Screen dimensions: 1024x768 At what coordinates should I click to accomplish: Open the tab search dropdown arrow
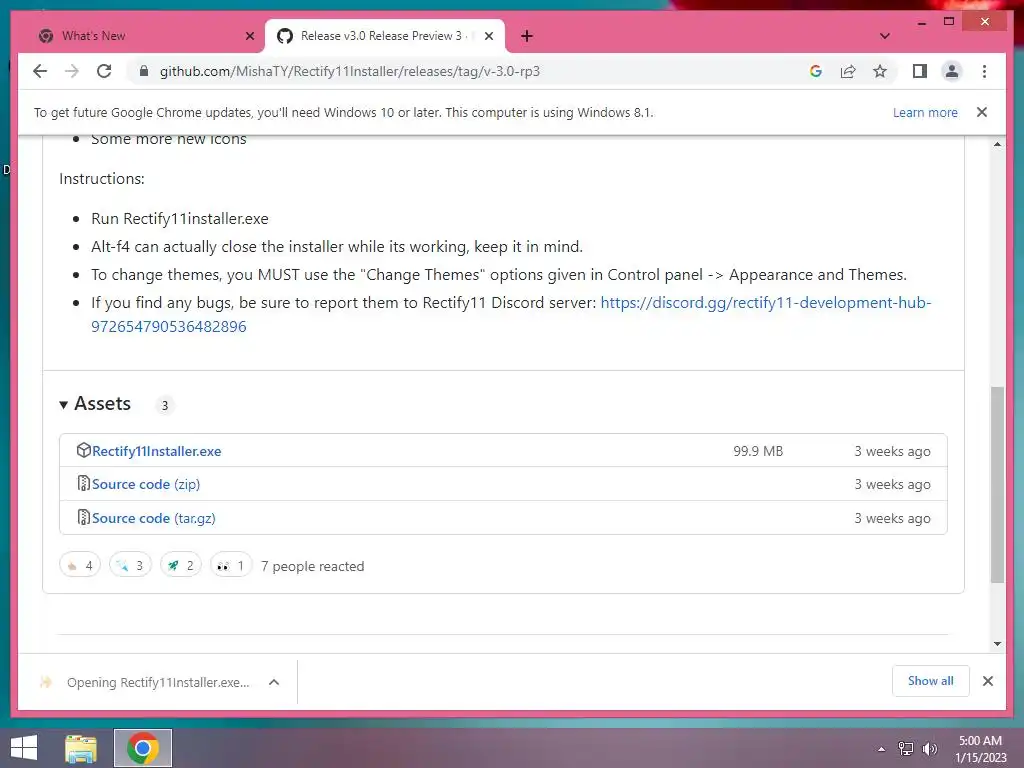(x=884, y=36)
